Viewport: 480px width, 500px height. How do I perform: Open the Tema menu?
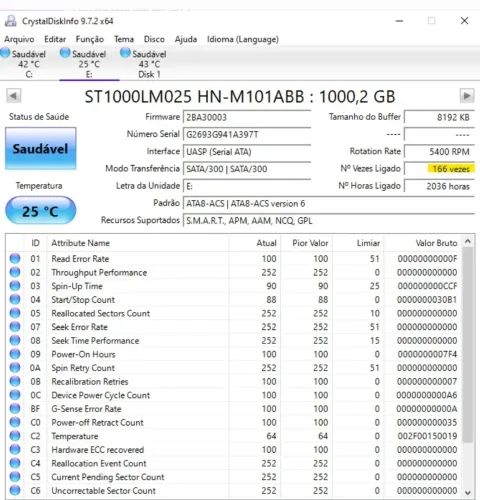click(x=124, y=39)
